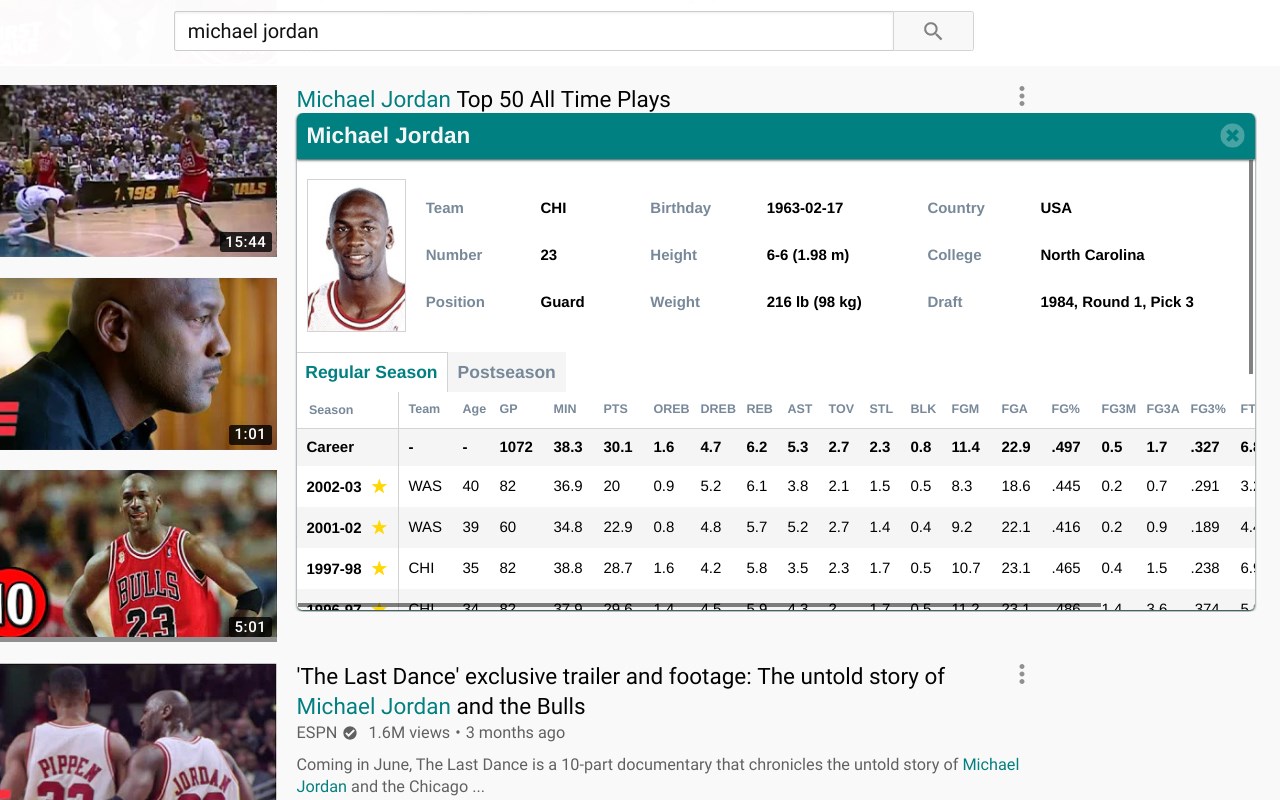Click the FGA column header
Viewport: 1280px width, 800px height.
coord(1014,409)
